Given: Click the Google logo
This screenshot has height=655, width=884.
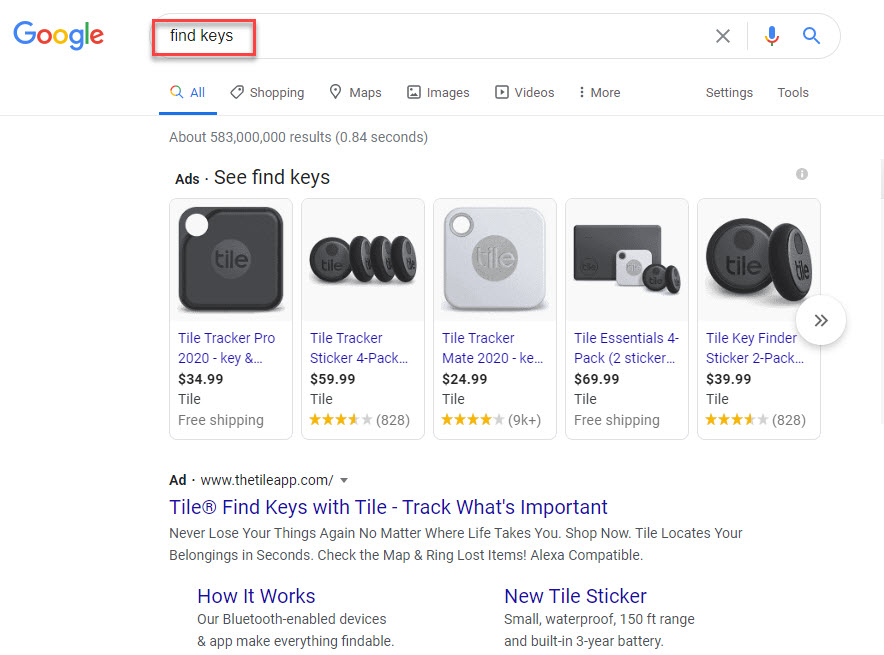Looking at the screenshot, I should (58, 36).
